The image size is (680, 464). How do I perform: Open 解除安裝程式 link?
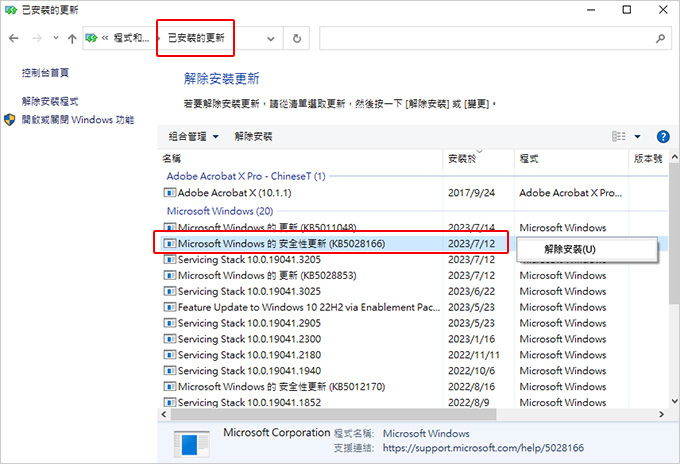click(50, 101)
